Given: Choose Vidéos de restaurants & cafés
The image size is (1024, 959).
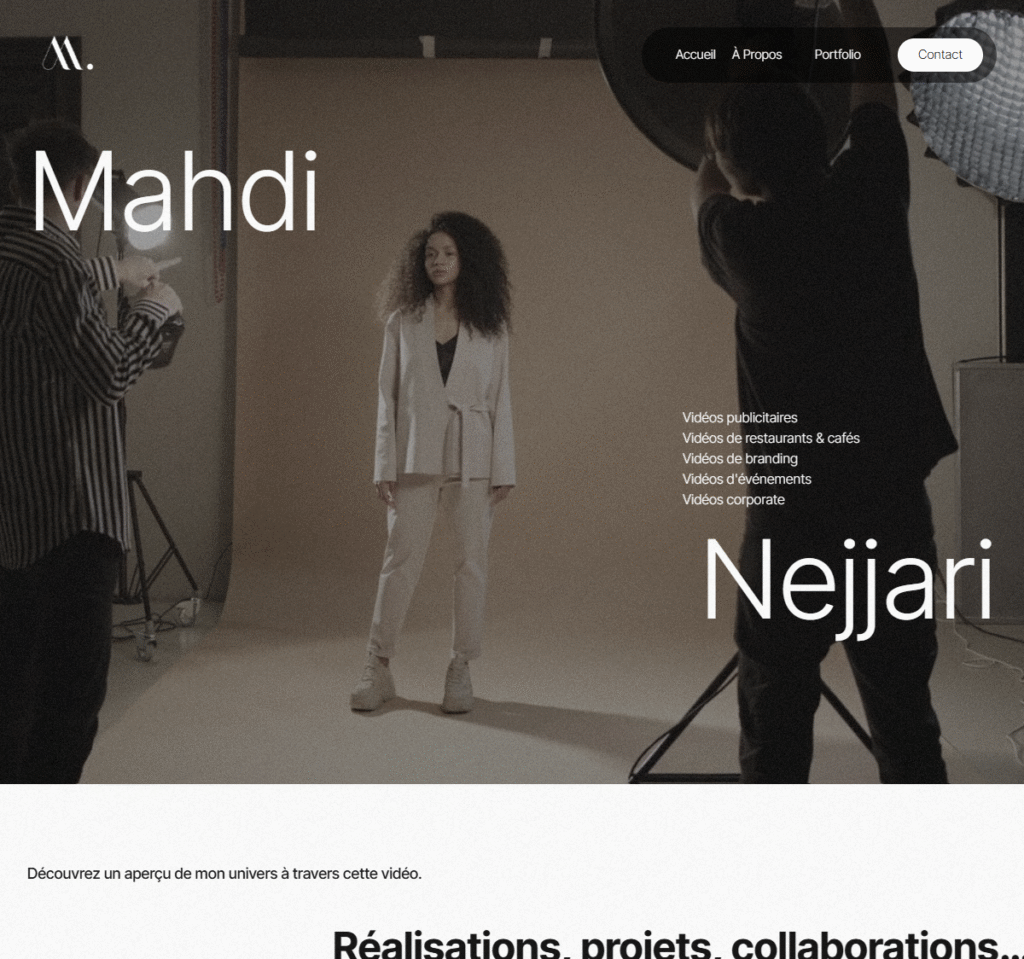Looking at the screenshot, I should point(771,438).
